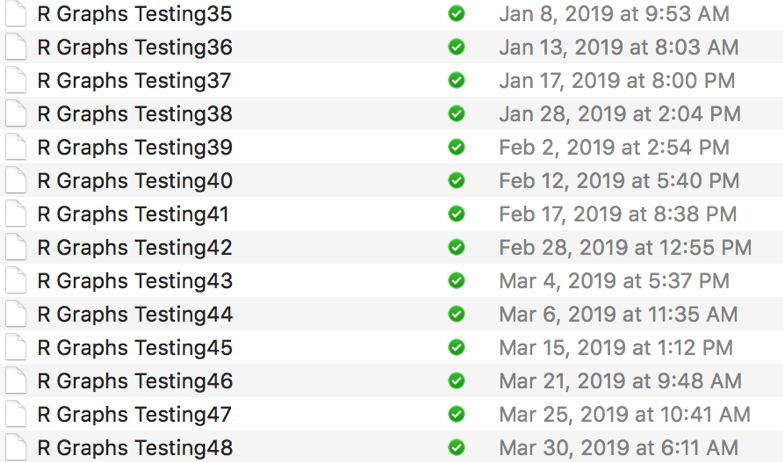Click the R Graphs Testing48 file name
The height and width of the screenshot is (462, 783).
point(134,448)
